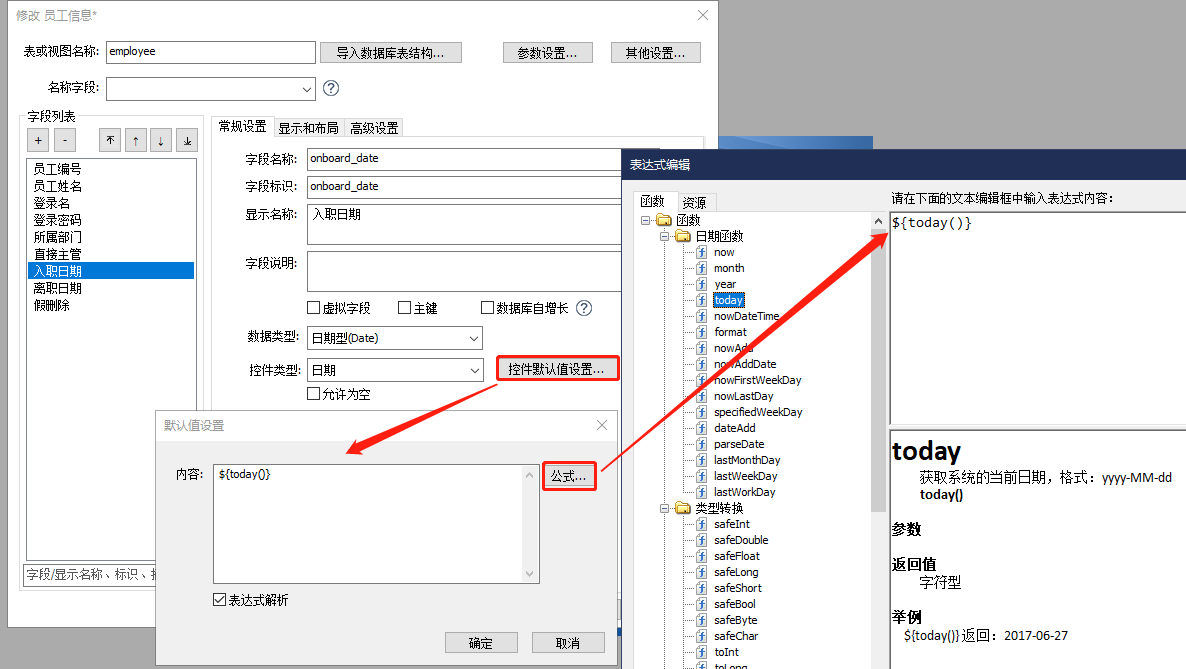Open help icon beside 名称字段 dropdown

coord(331,88)
